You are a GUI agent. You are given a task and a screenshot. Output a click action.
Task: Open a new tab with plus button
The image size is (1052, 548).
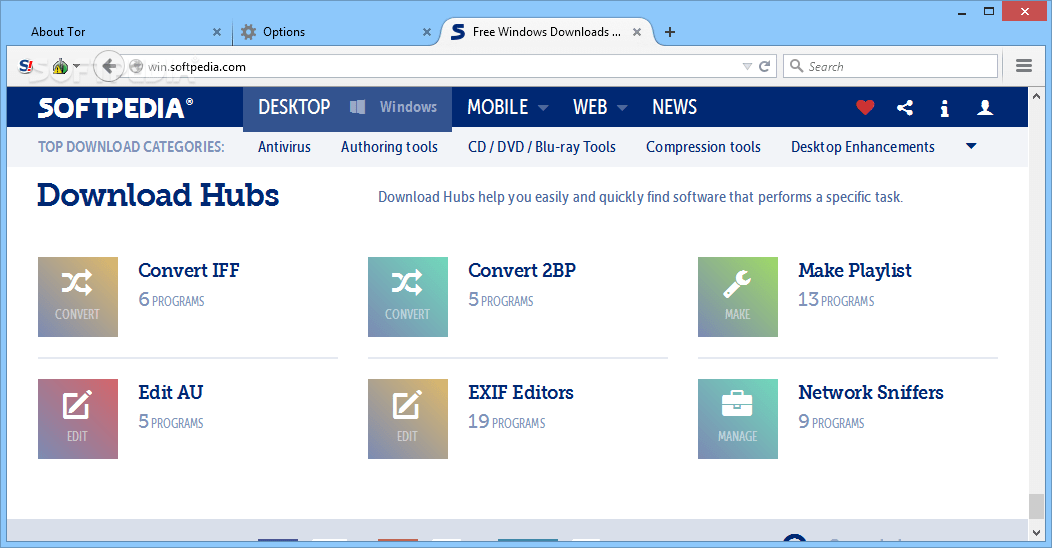pyautogui.click(x=670, y=32)
